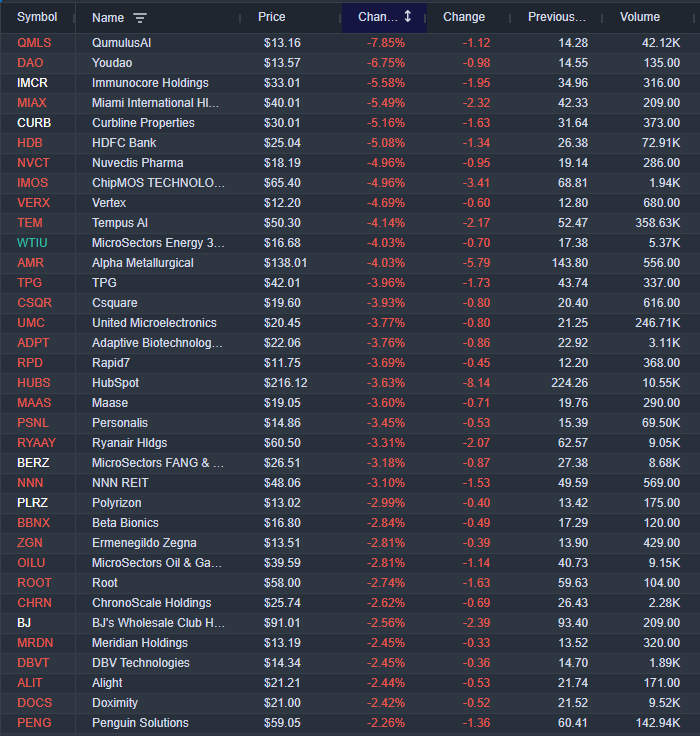Click the Ryanair Hldgs name cell
The height and width of the screenshot is (736, 700).
(x=130, y=443)
